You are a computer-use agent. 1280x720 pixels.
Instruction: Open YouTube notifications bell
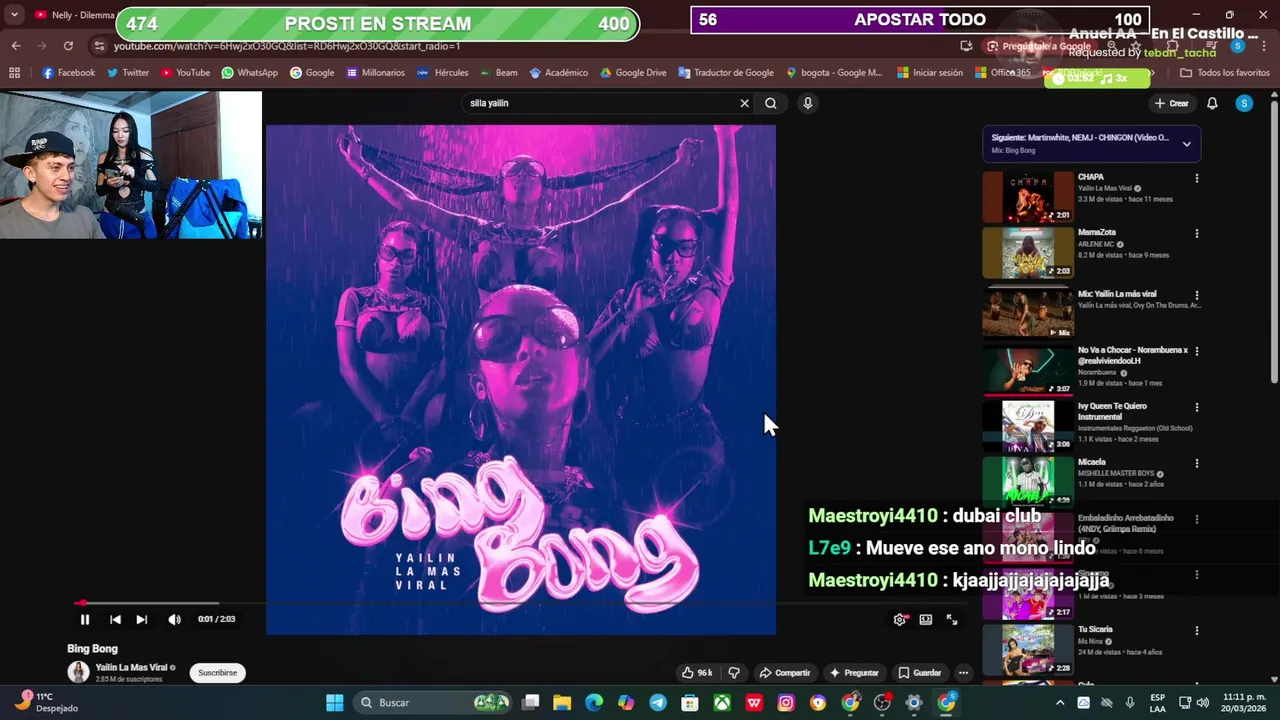(x=1212, y=103)
